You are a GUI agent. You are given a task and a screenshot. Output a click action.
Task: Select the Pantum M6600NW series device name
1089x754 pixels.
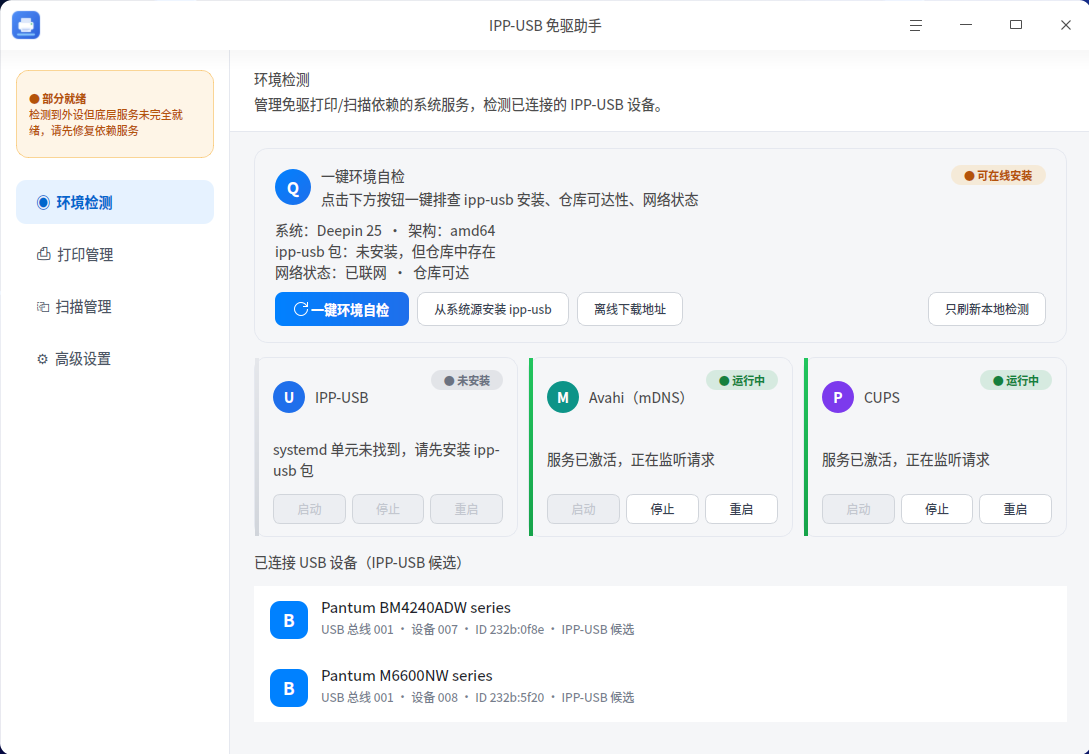tap(406, 676)
